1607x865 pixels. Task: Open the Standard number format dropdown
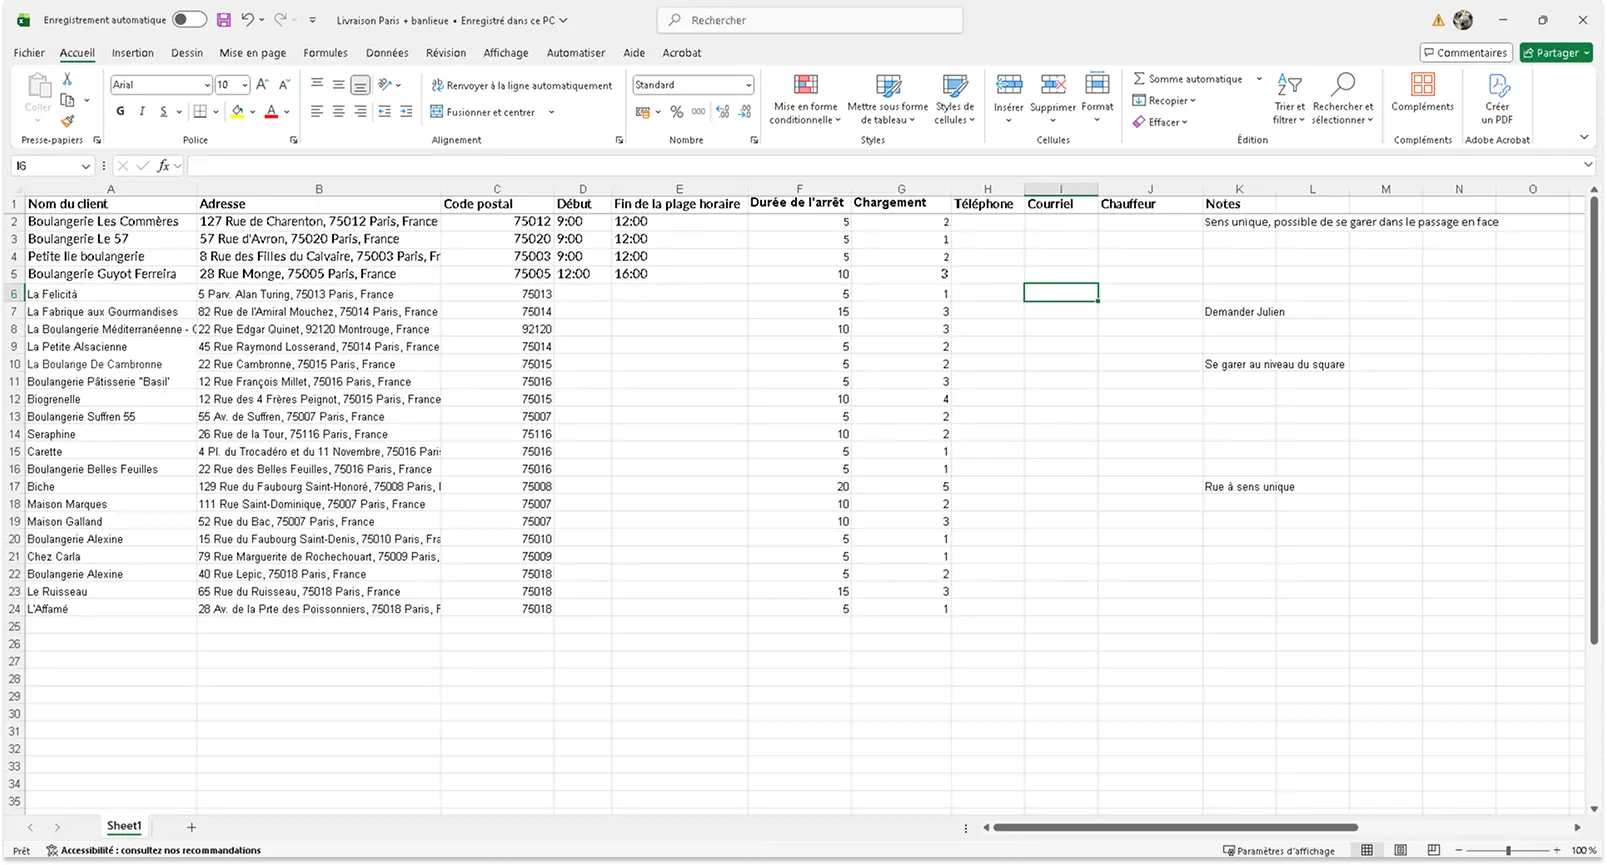(748, 85)
